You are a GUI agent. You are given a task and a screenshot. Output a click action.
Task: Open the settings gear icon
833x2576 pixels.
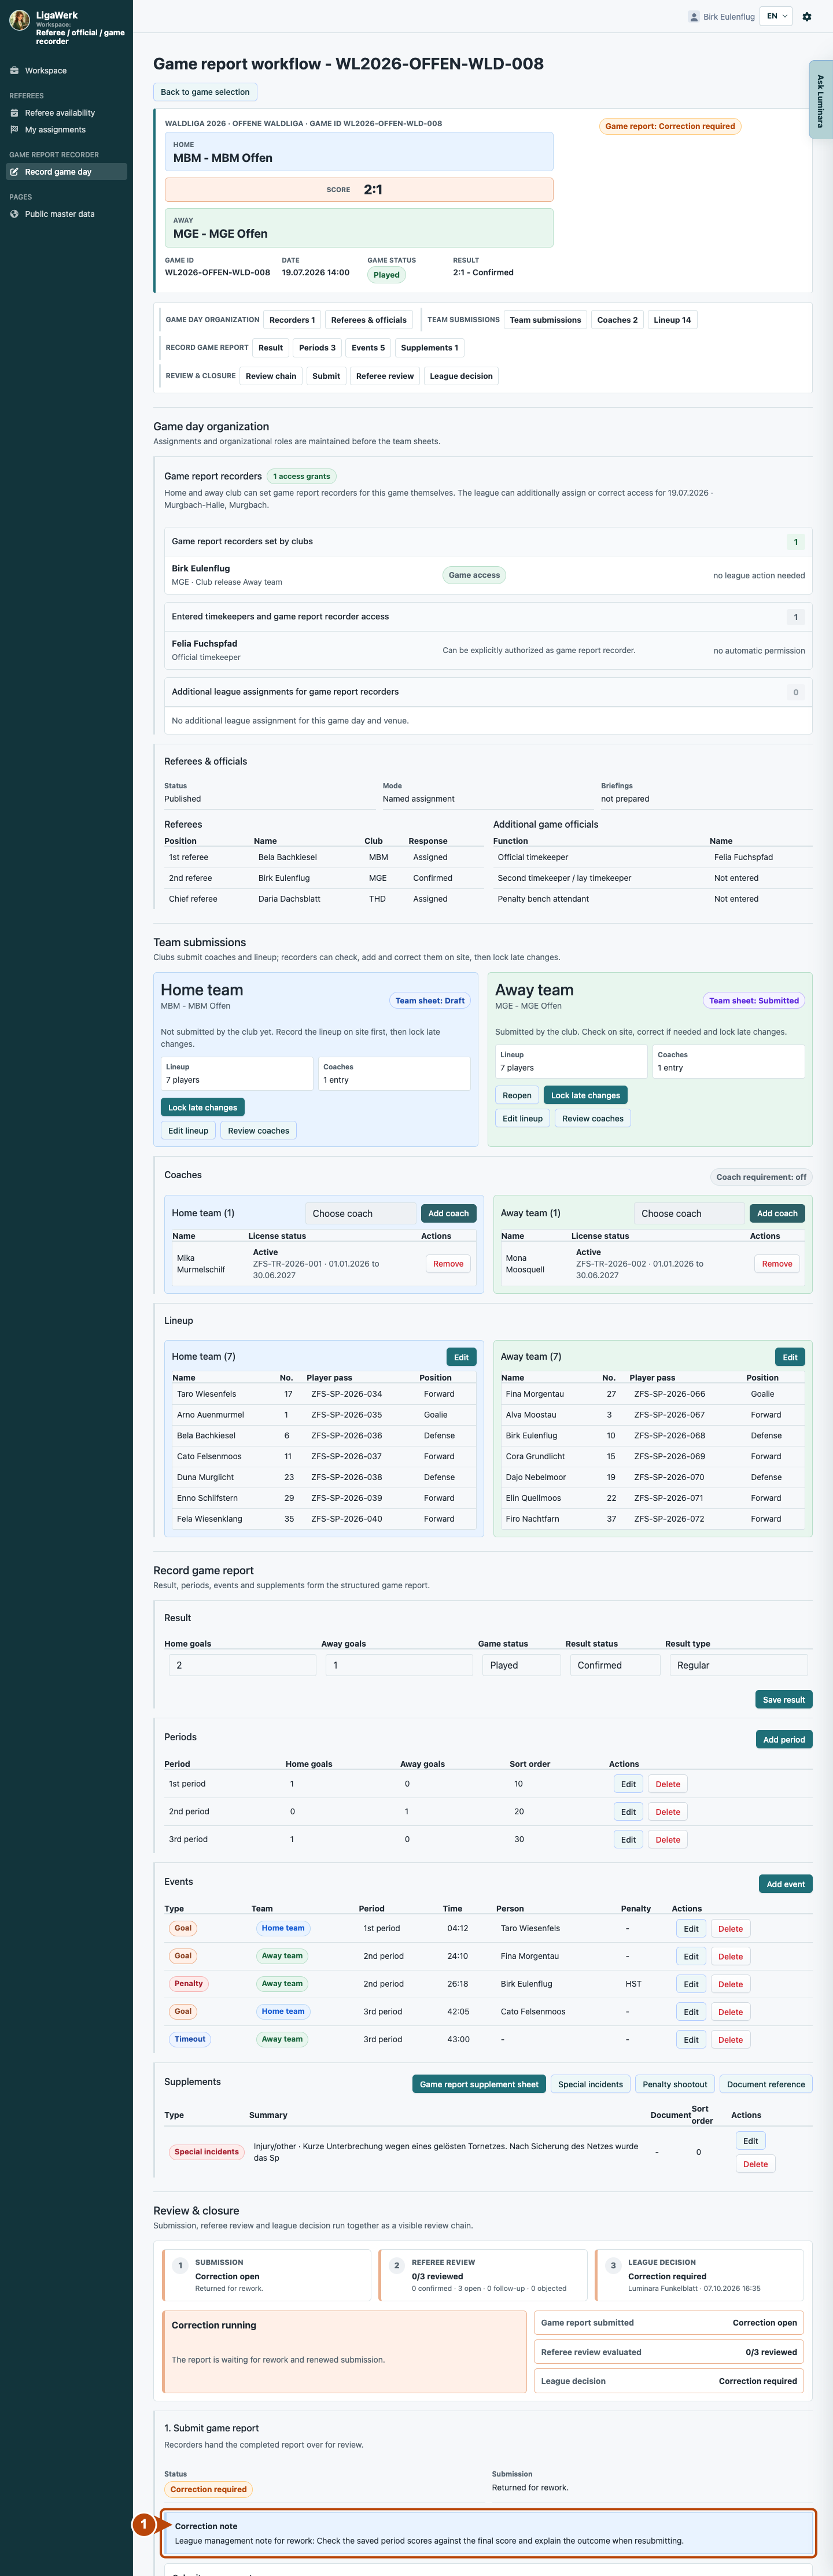pos(807,16)
